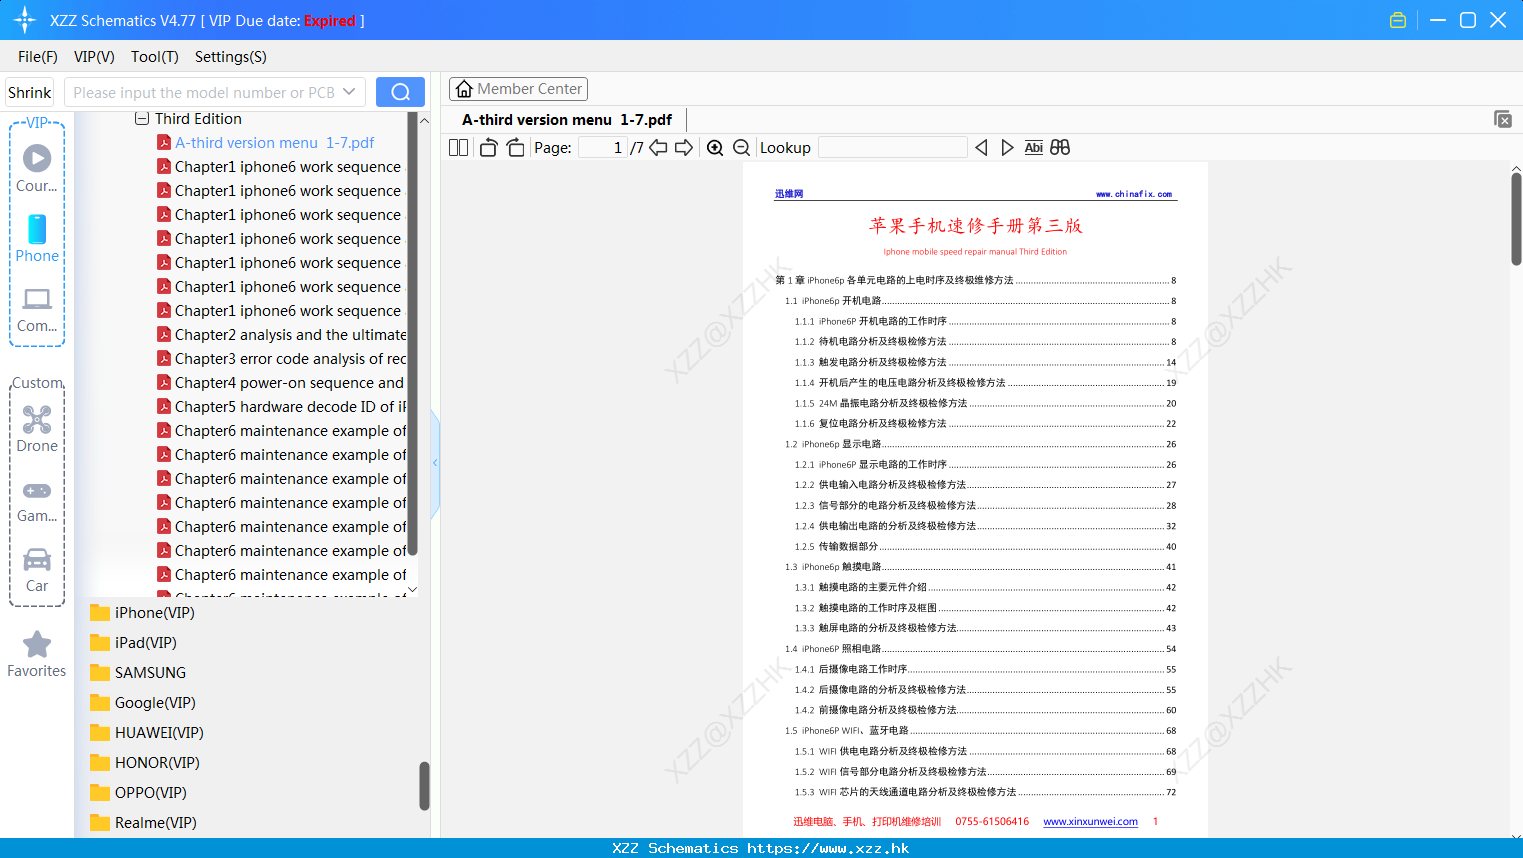Open the HONOR(VIP) folder
This screenshot has height=858, width=1523.
(144, 763)
